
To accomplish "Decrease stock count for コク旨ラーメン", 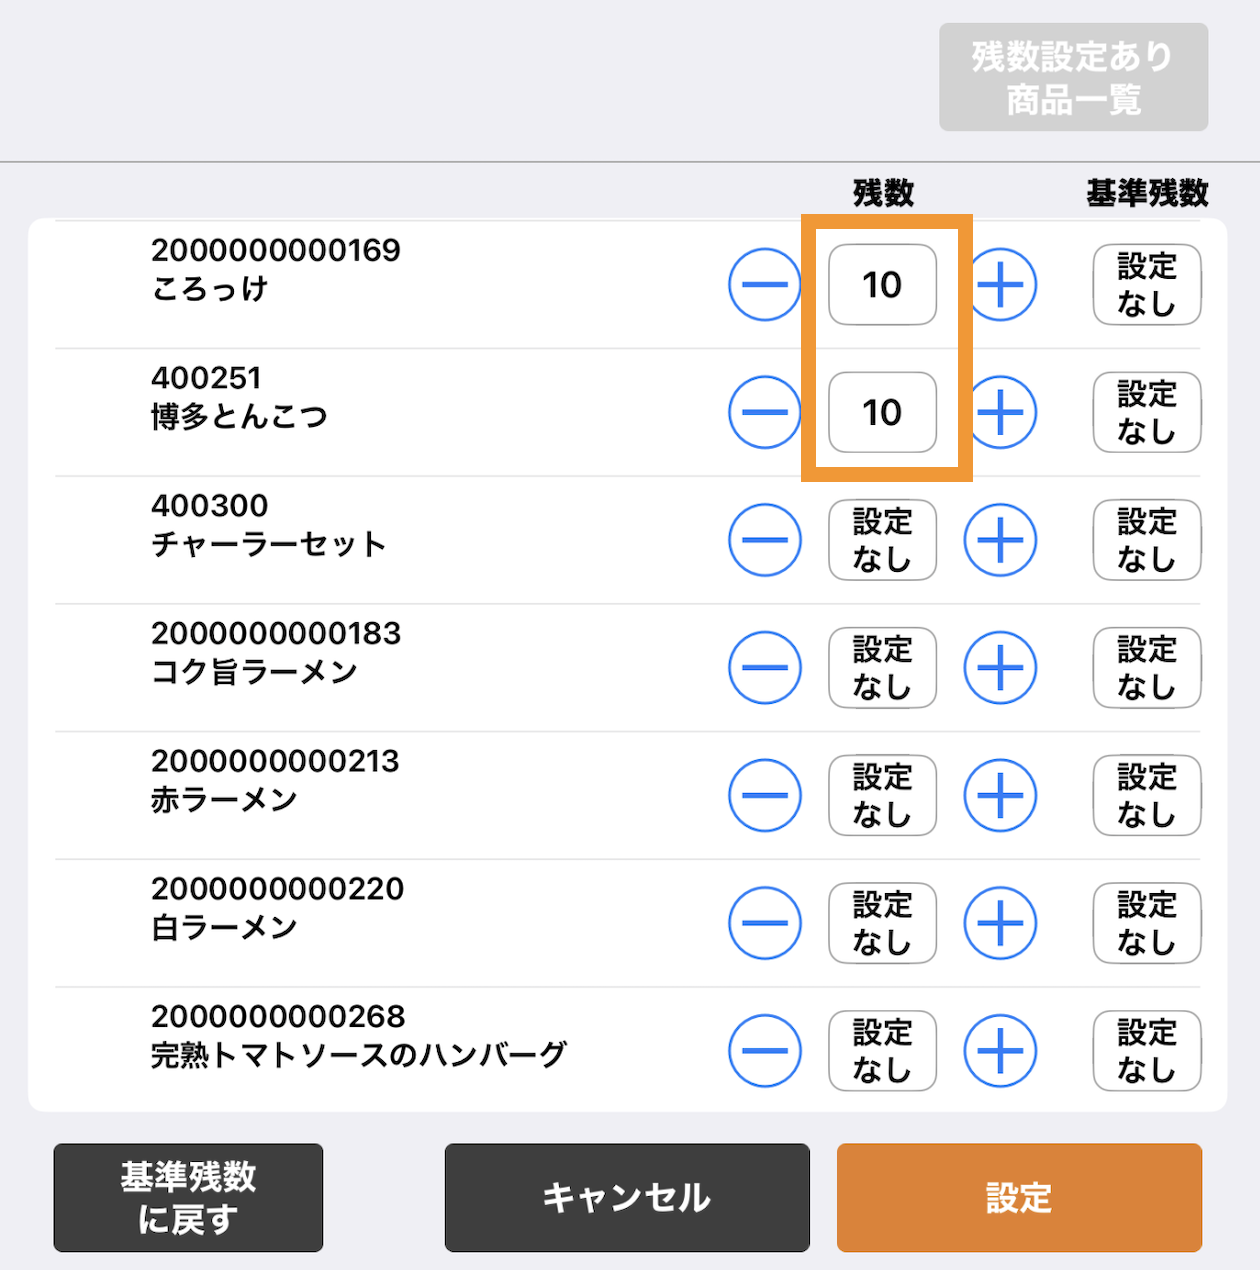I will (x=765, y=668).
